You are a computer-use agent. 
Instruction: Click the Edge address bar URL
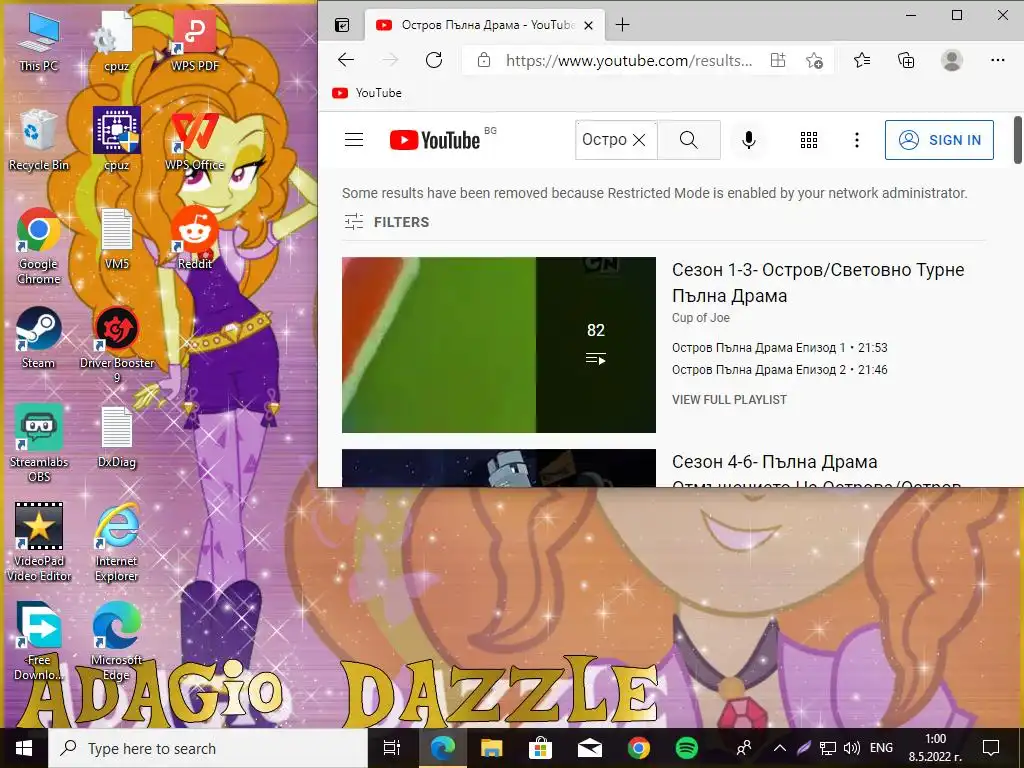[x=629, y=61]
